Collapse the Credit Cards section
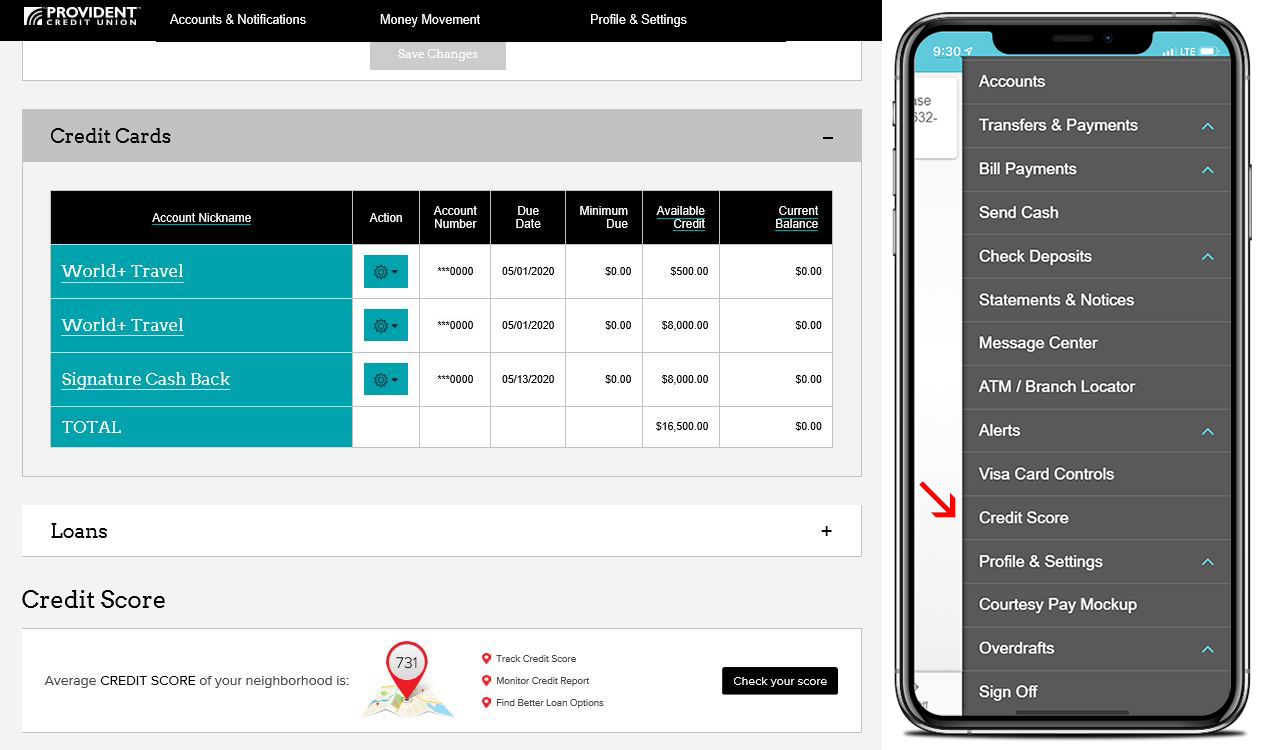 828,137
